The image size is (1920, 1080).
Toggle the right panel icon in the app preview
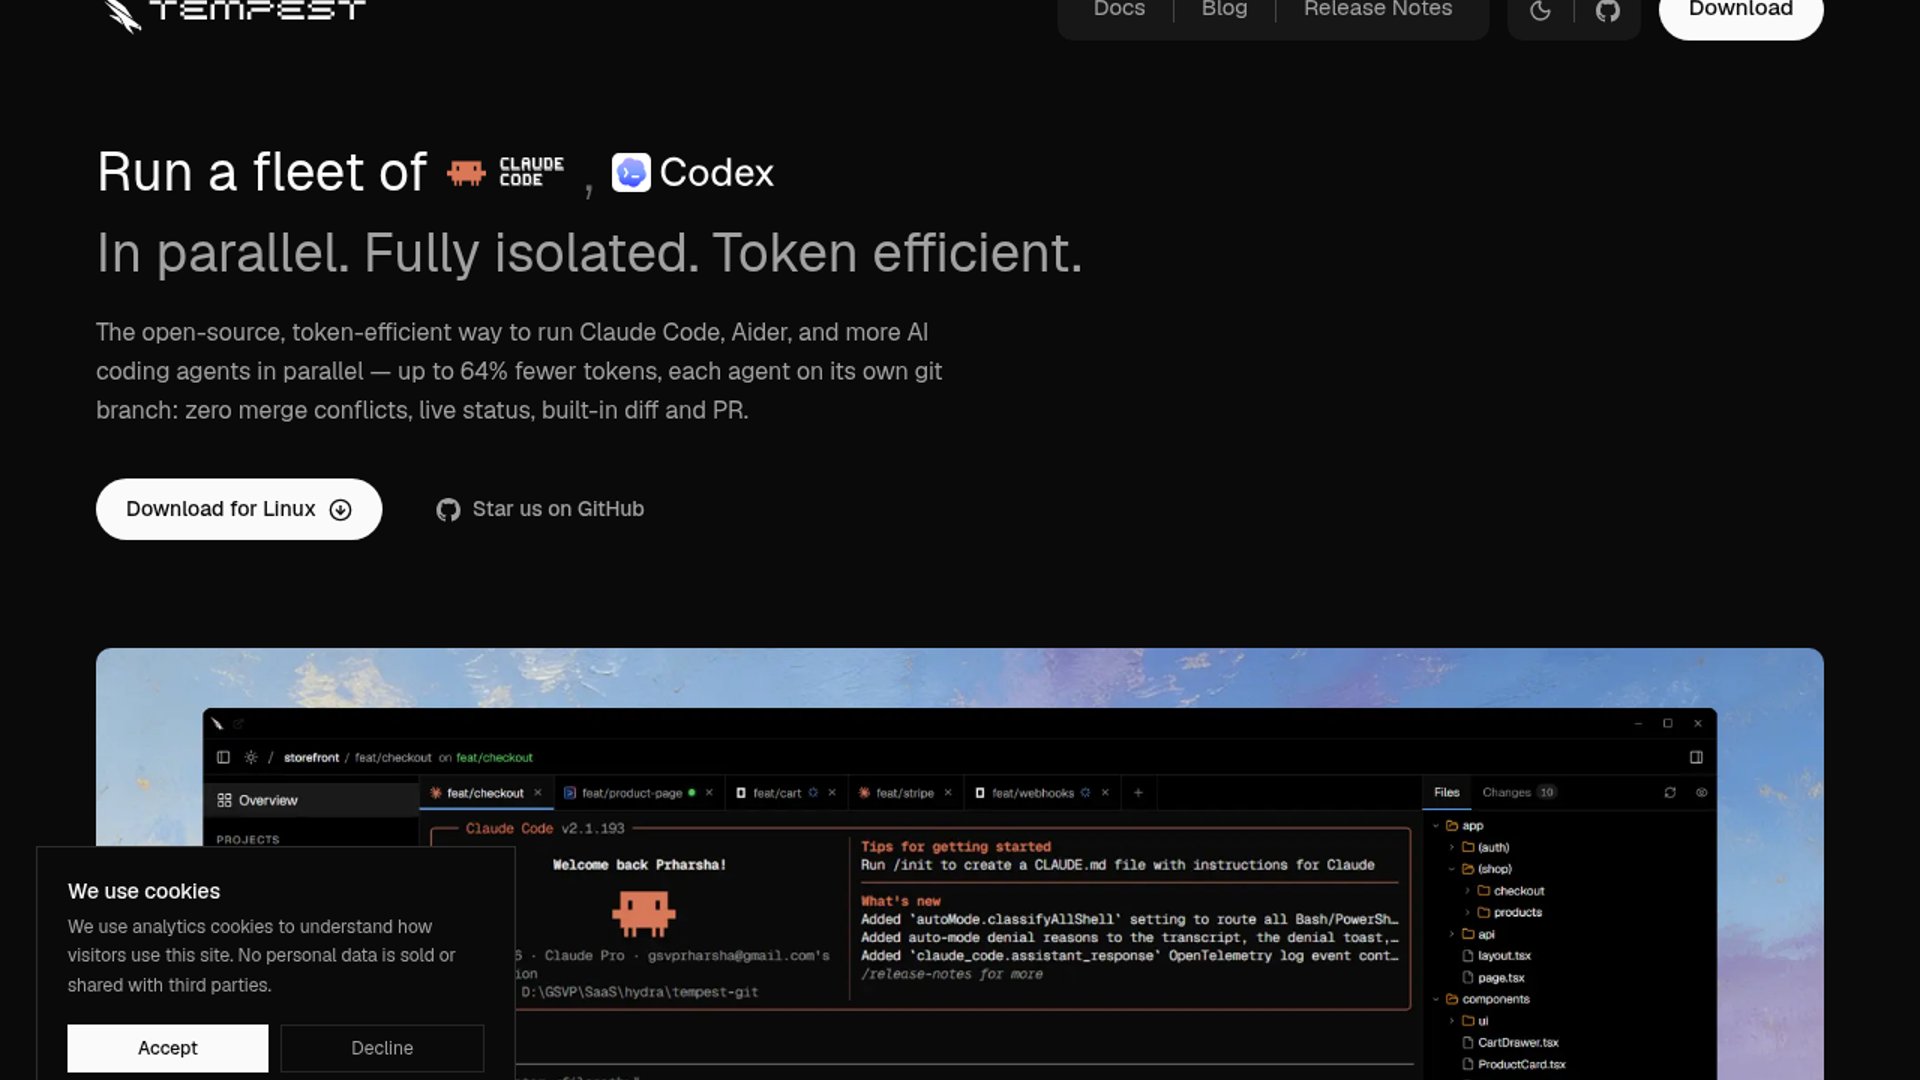click(1696, 757)
